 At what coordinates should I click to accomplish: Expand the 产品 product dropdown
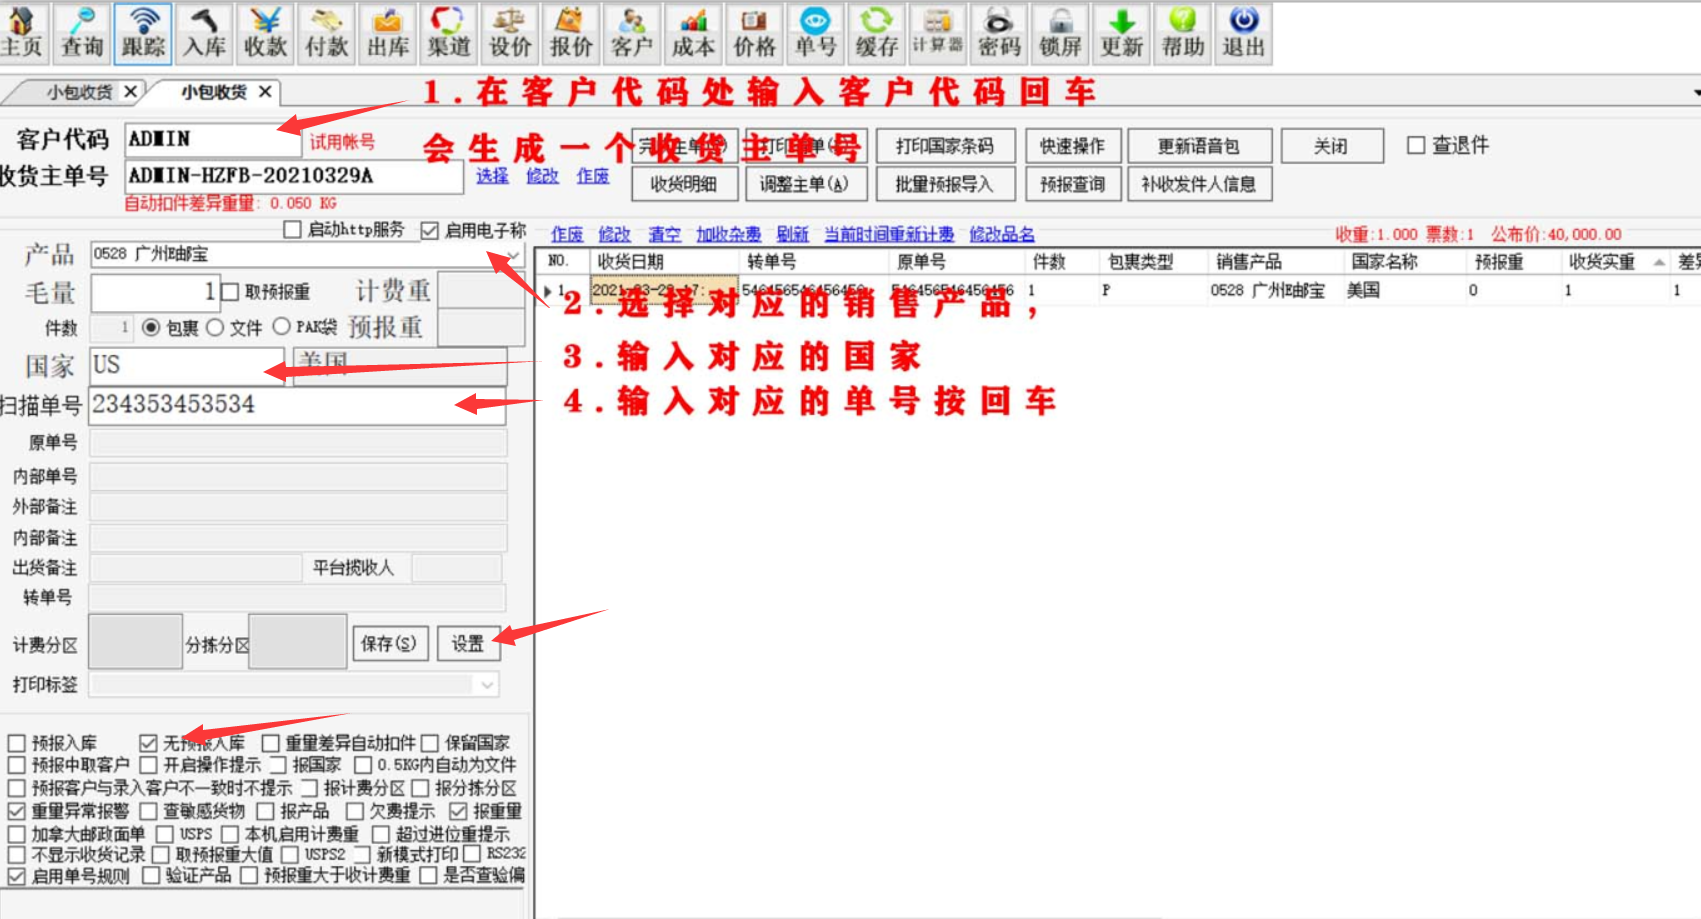(x=513, y=255)
